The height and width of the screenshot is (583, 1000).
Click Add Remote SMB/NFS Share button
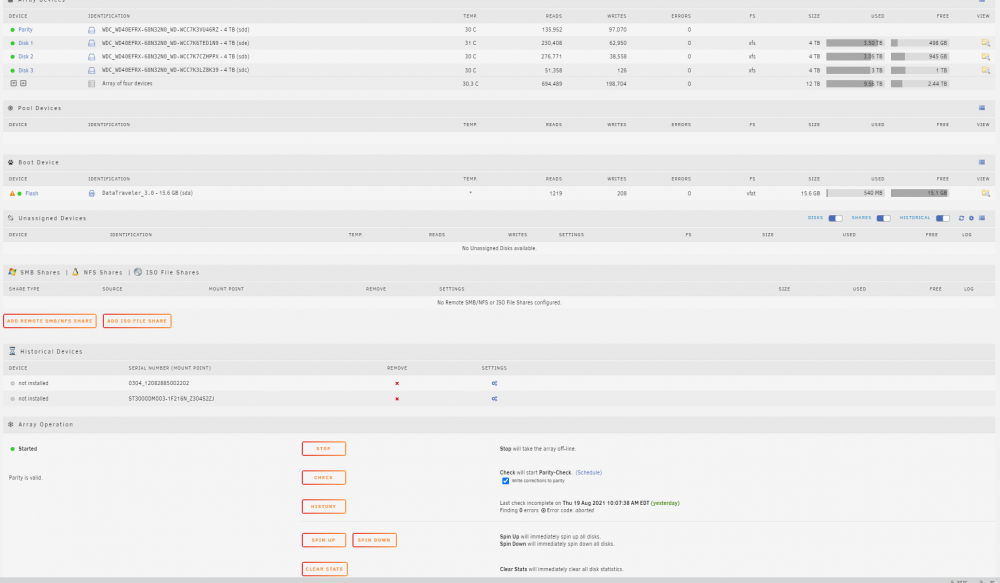(50, 321)
